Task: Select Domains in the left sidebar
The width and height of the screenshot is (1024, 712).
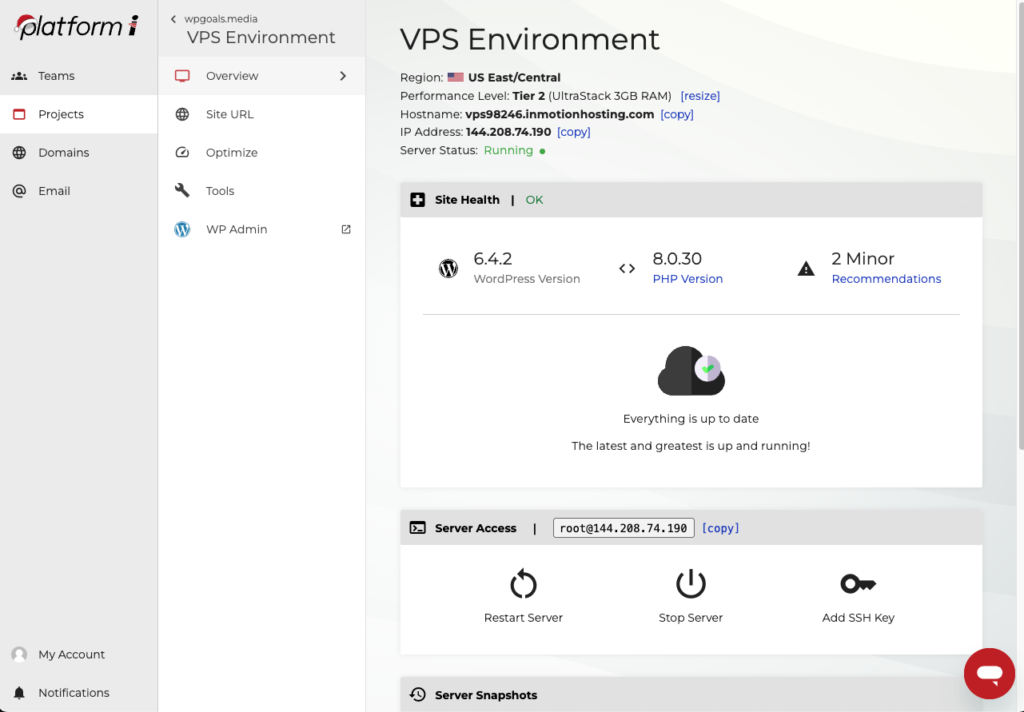Action: coord(63,153)
